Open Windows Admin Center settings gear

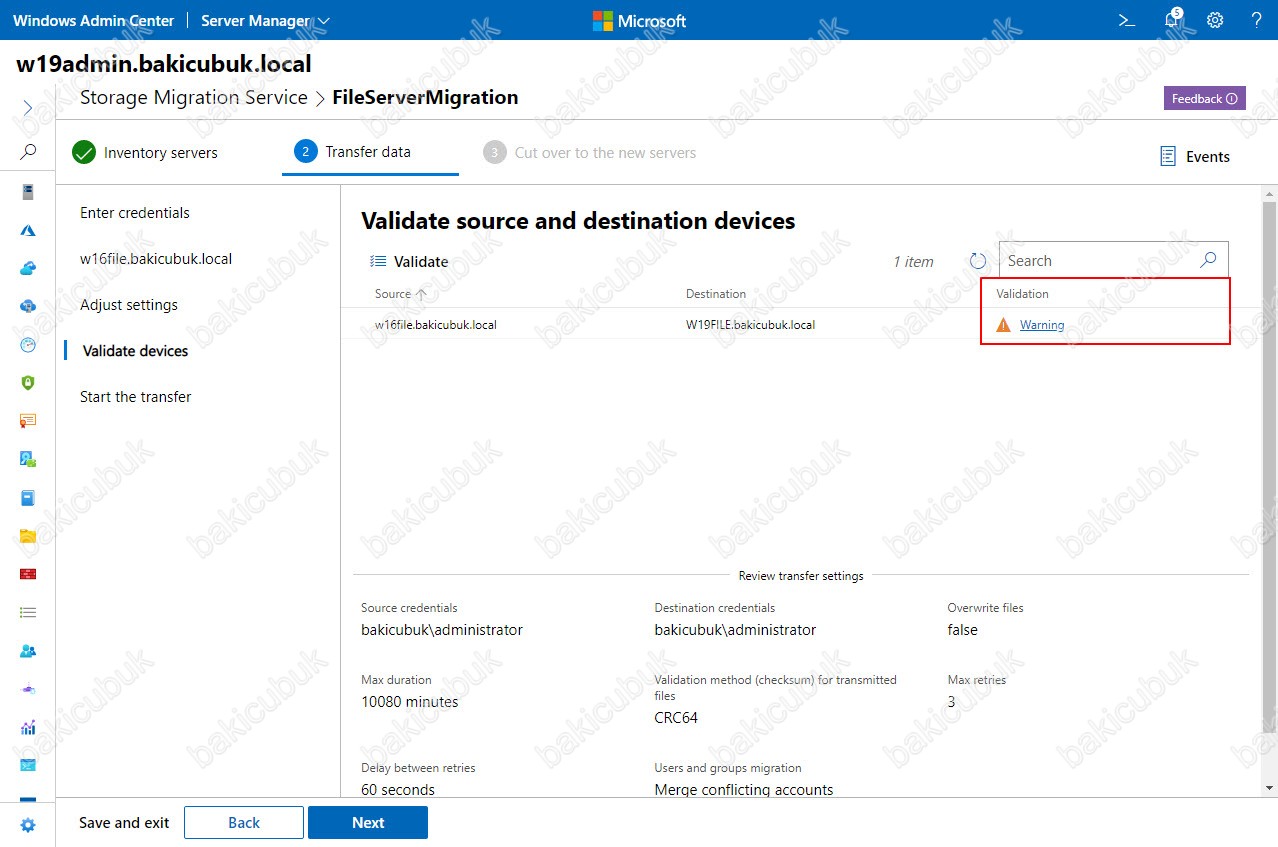[1215, 20]
